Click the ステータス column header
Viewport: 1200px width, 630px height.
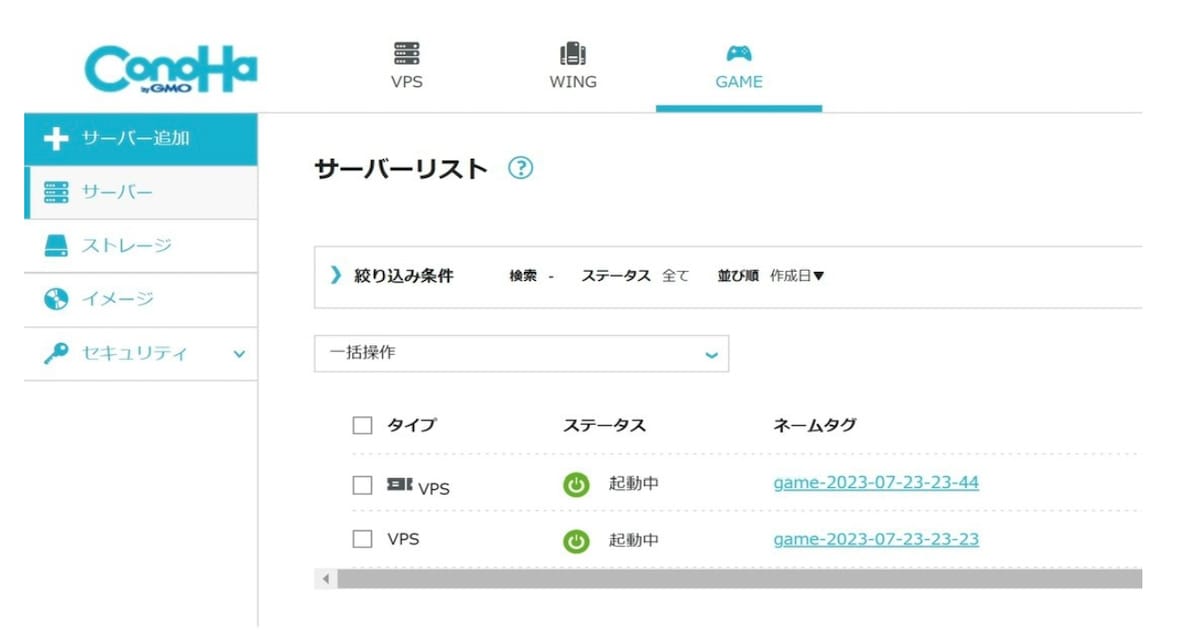[604, 425]
